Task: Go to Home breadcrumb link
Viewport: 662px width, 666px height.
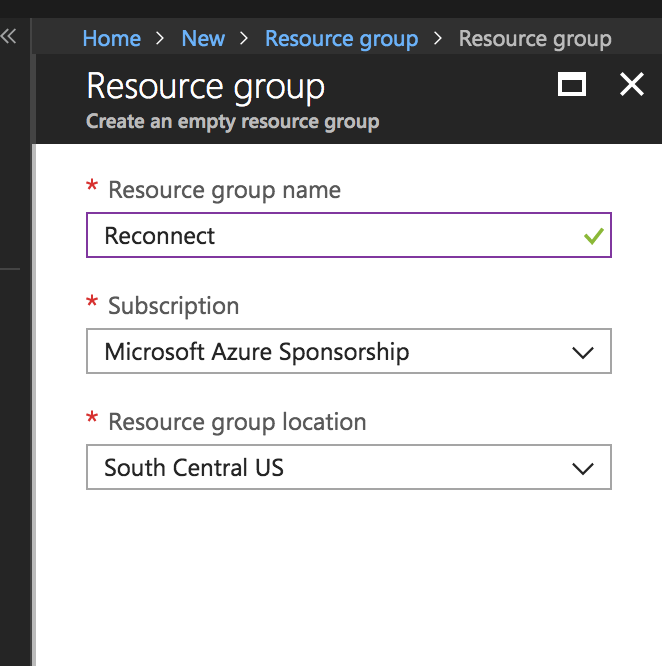Action: (112, 39)
